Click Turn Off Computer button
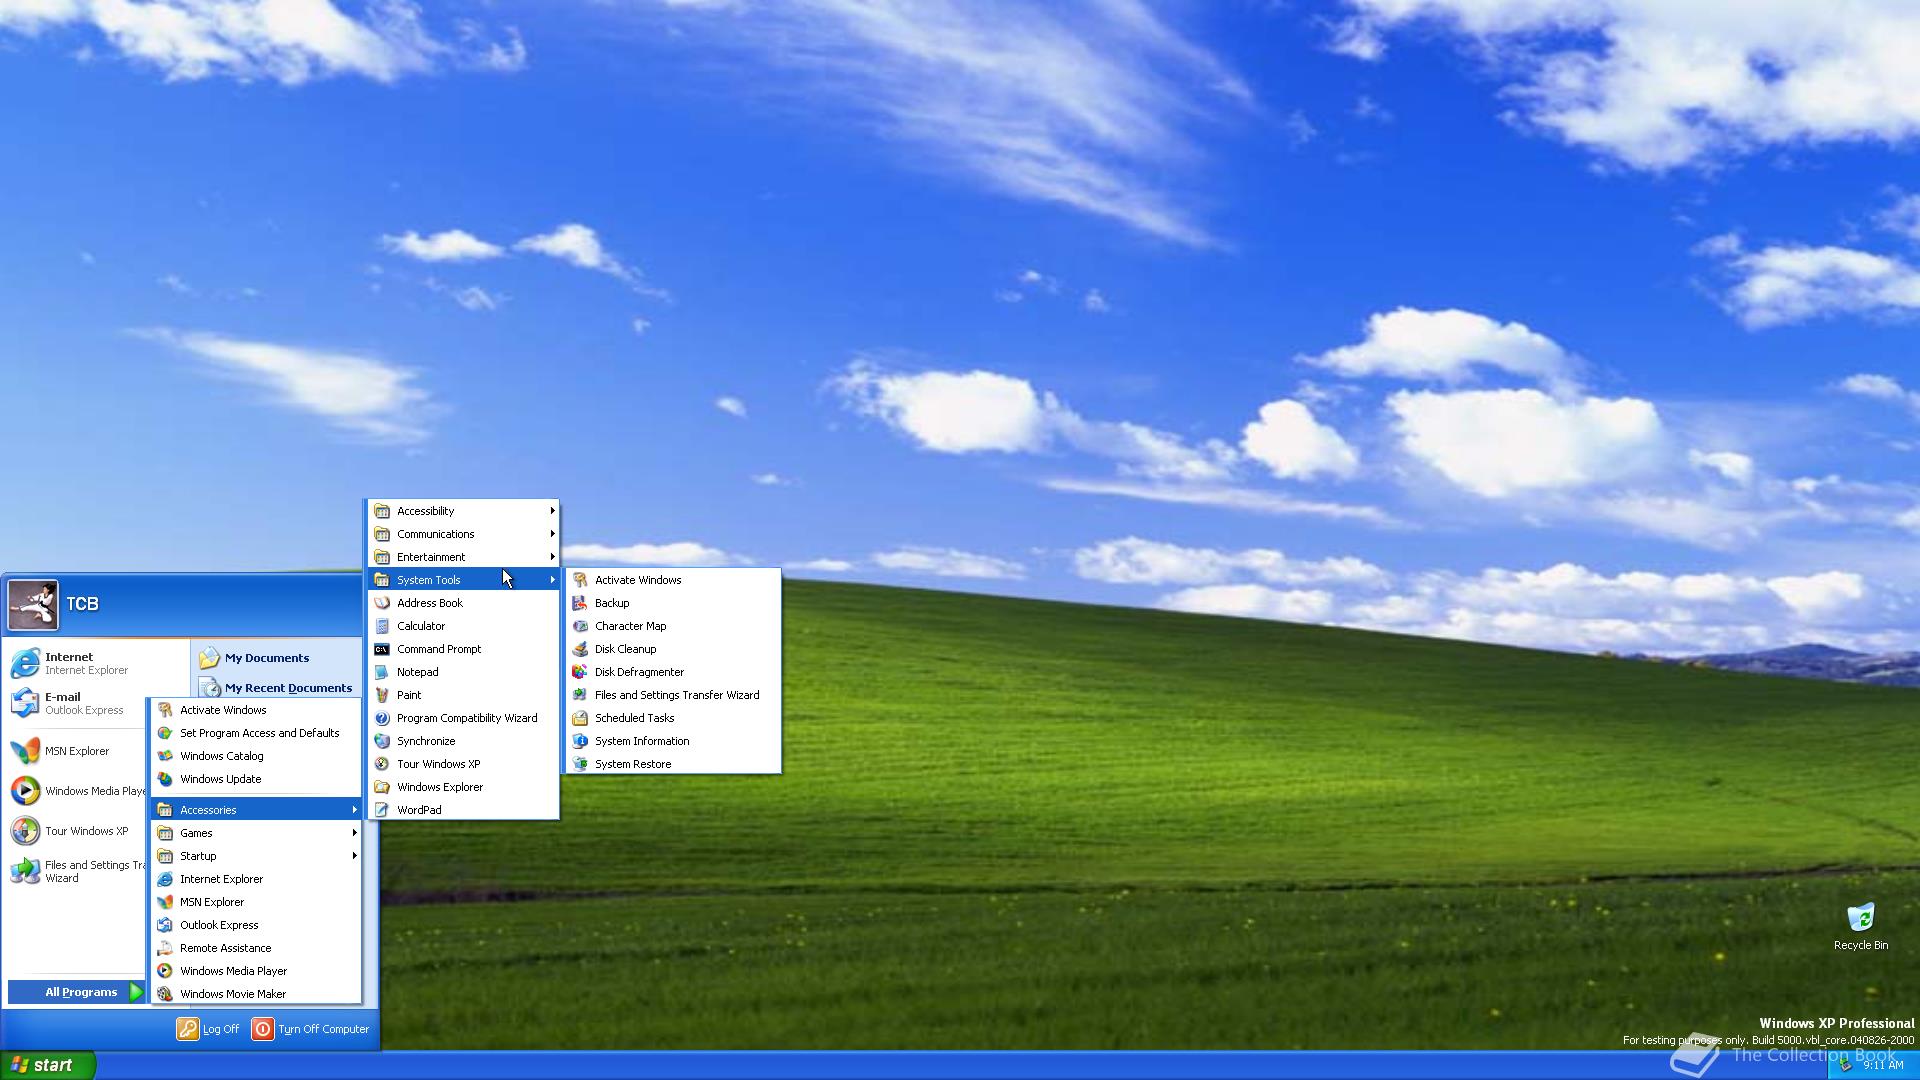This screenshot has height=1080, width=1920. click(311, 1029)
